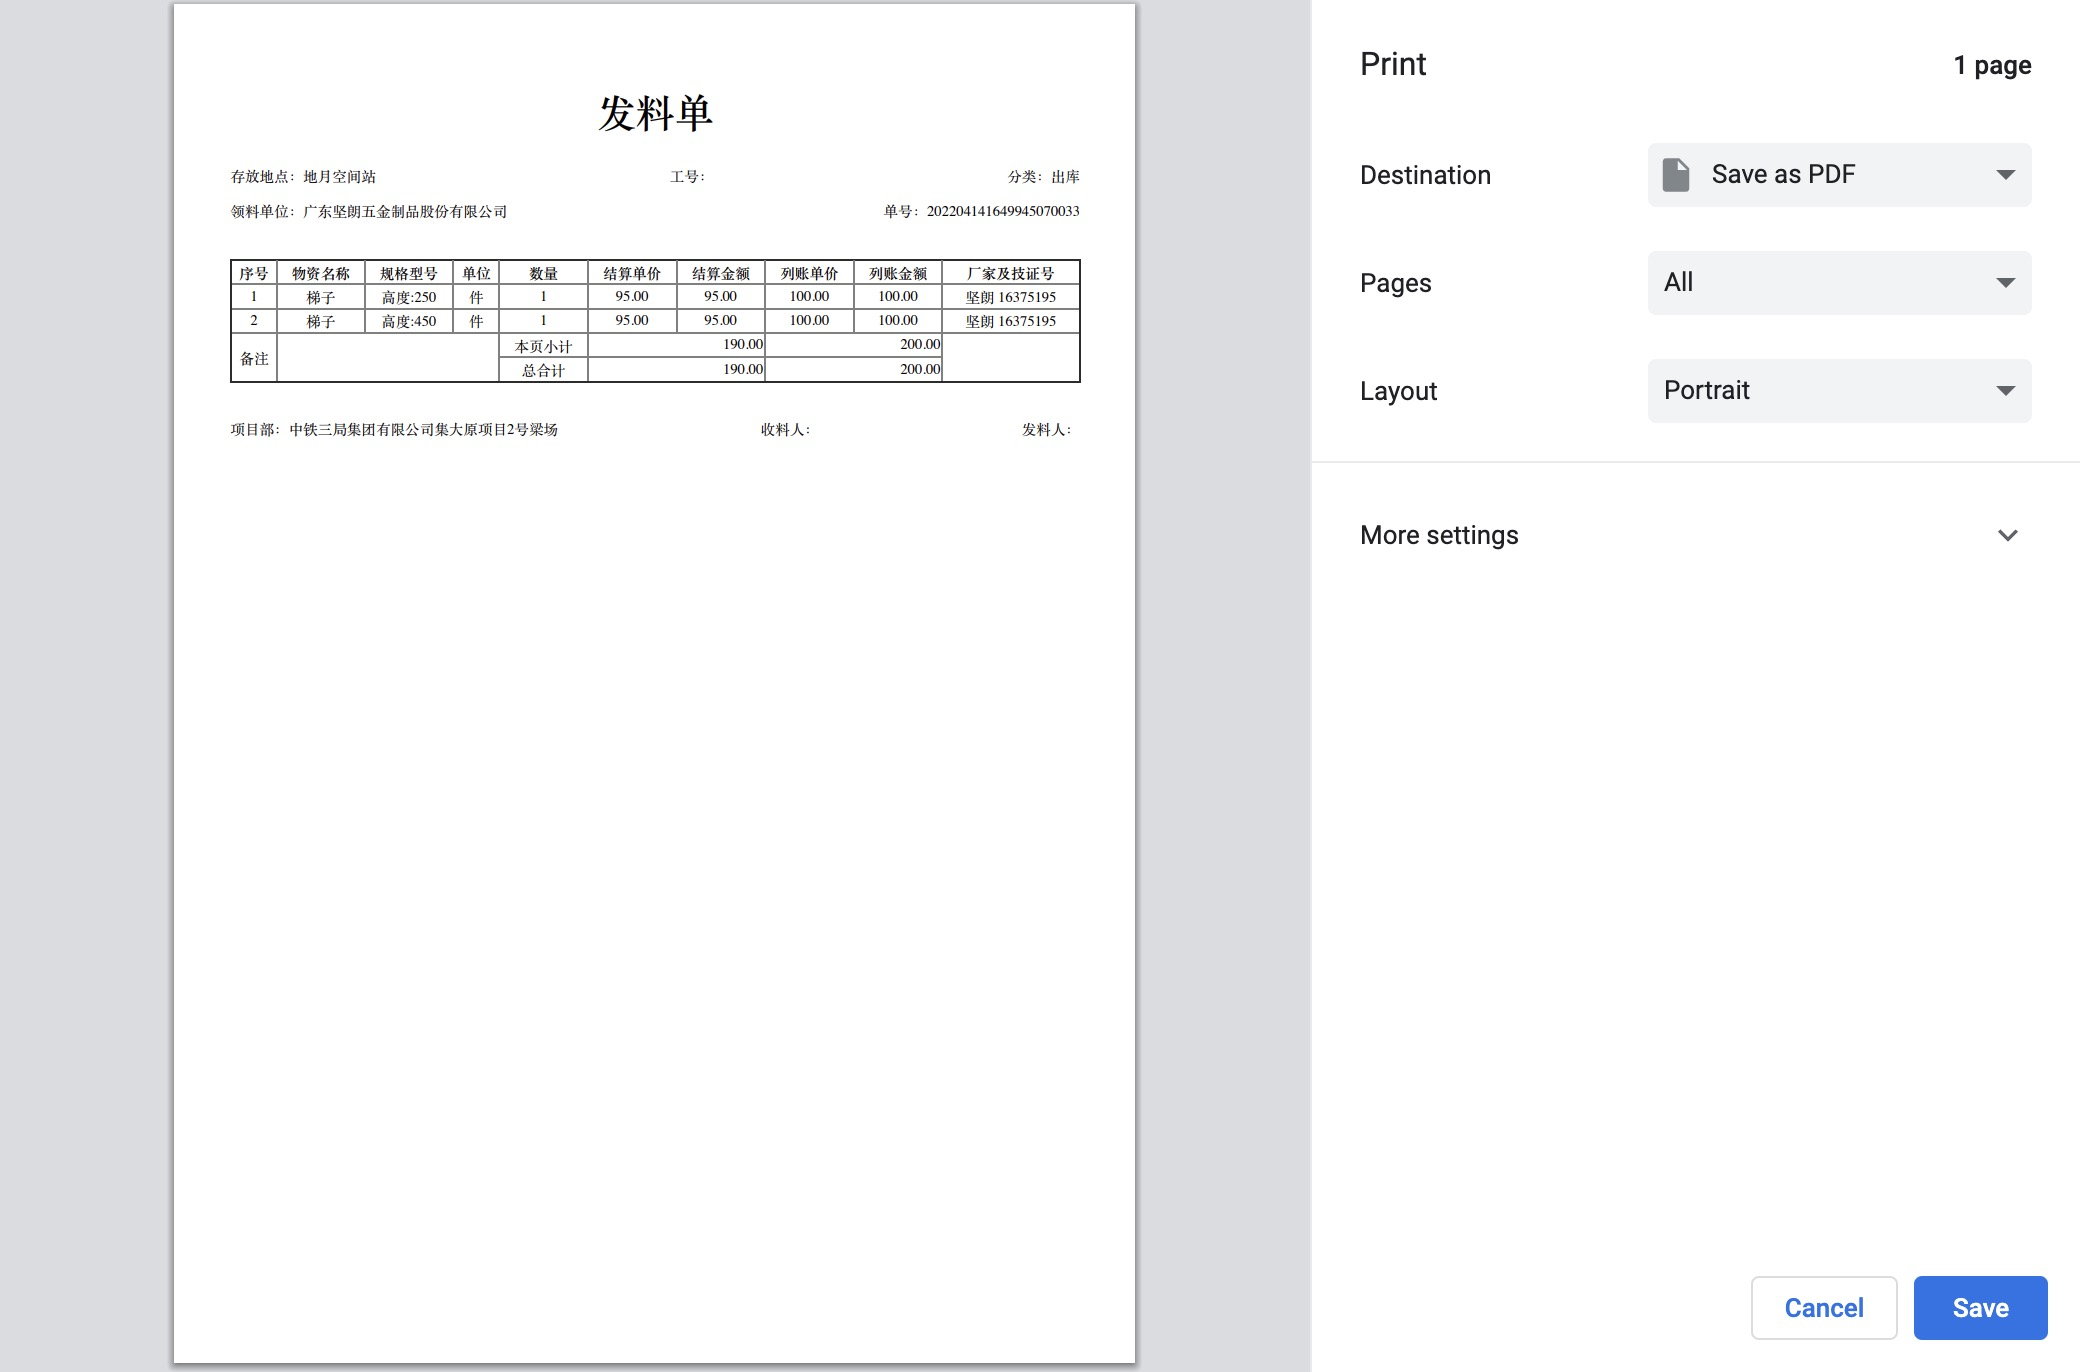Click the 本页小计 label cell
Image resolution: width=2080 pixels, height=1372 pixels.
tap(543, 346)
